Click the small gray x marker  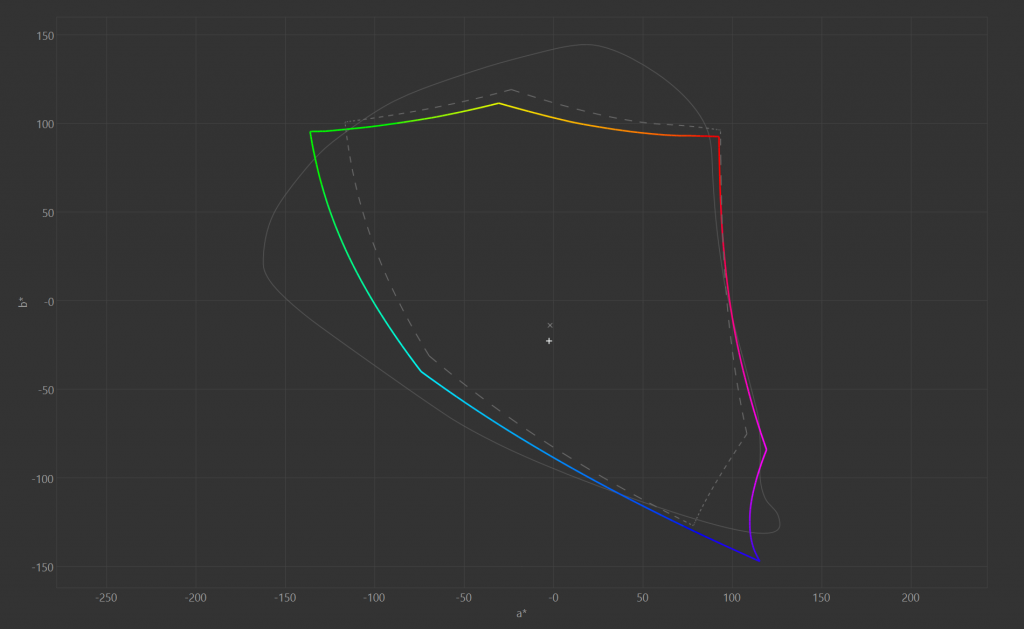pos(550,325)
